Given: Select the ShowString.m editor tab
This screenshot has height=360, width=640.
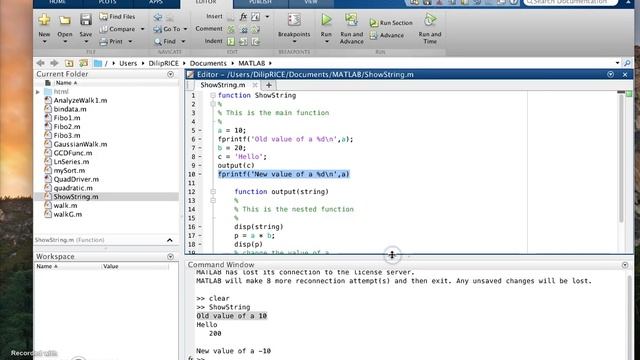Looking at the screenshot, I should point(222,85).
